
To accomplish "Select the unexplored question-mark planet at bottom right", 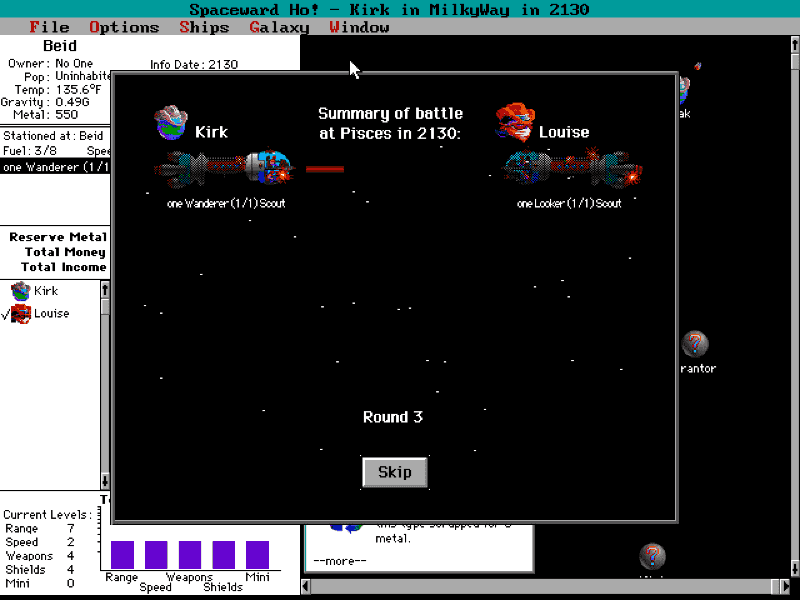I will tap(652, 556).
